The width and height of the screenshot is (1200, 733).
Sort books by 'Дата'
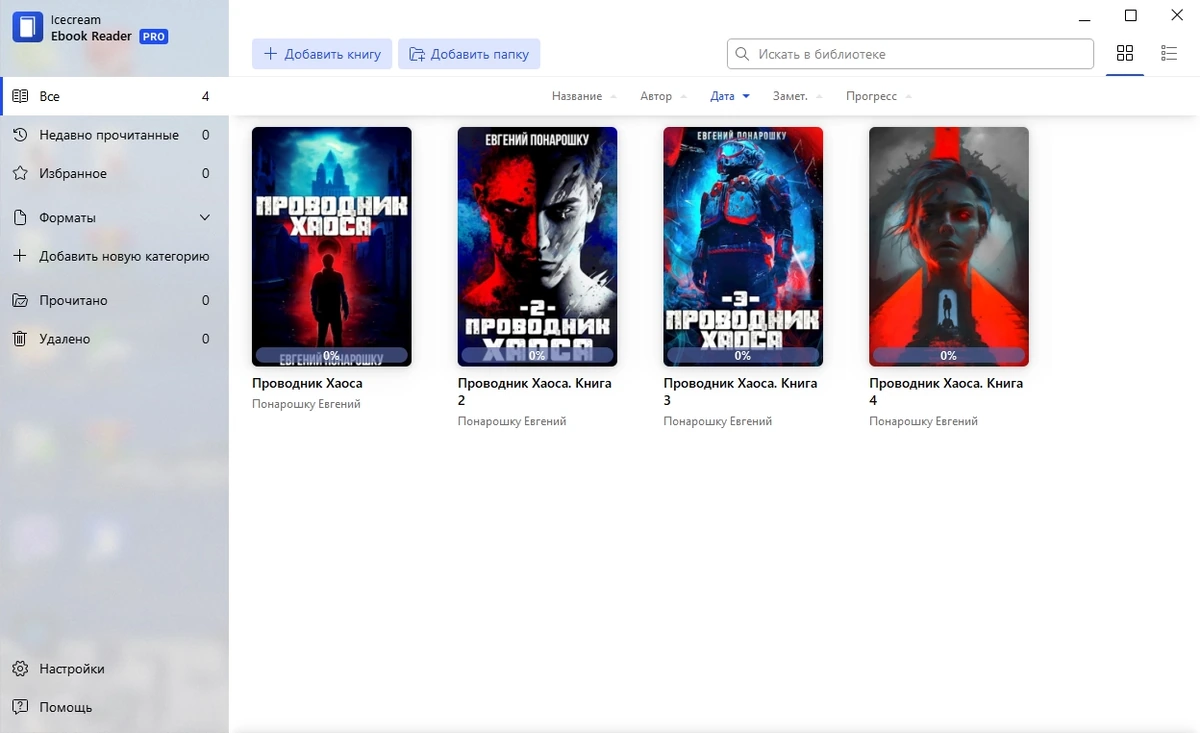tap(730, 97)
